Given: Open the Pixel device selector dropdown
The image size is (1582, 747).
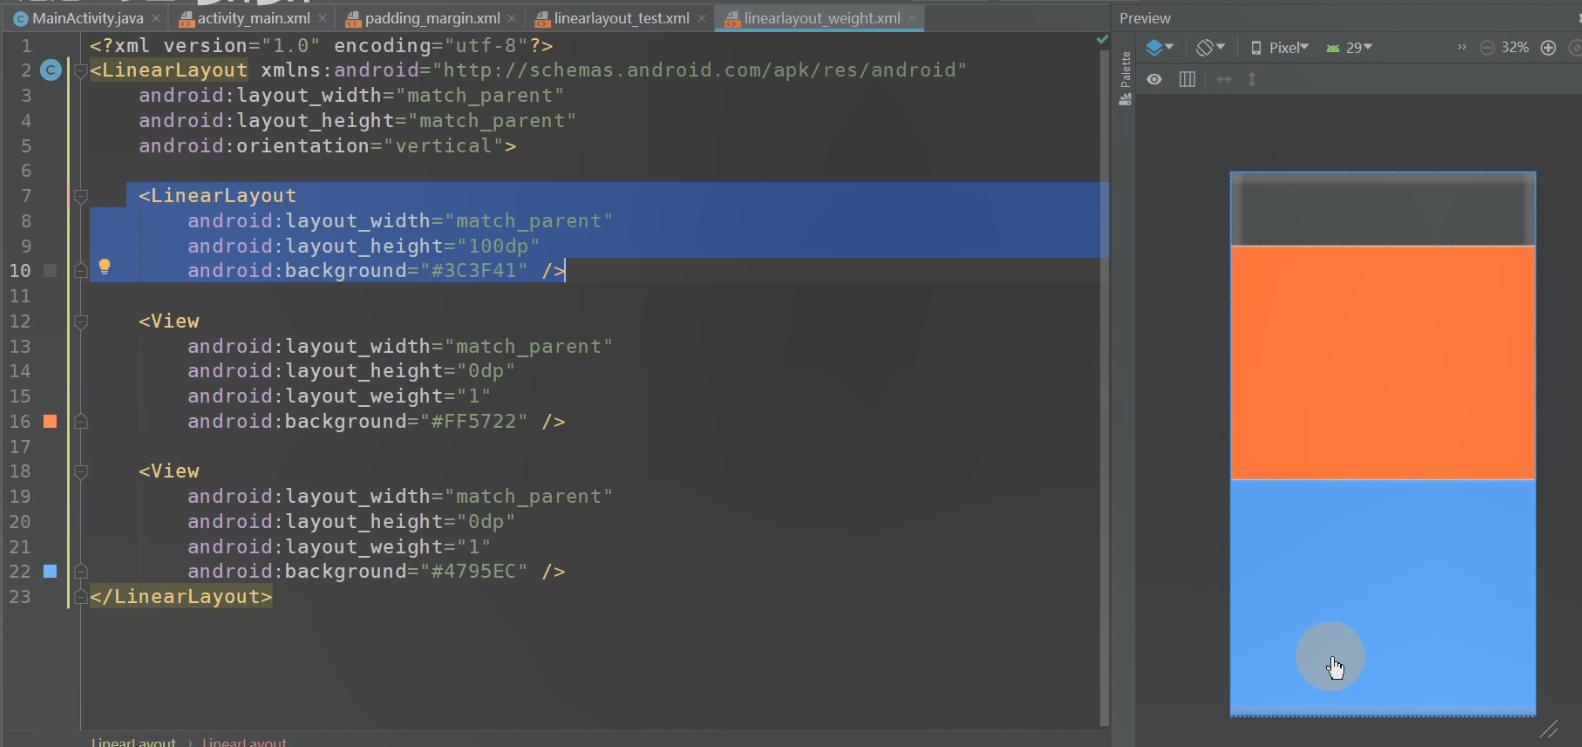Looking at the screenshot, I should (x=1279, y=47).
